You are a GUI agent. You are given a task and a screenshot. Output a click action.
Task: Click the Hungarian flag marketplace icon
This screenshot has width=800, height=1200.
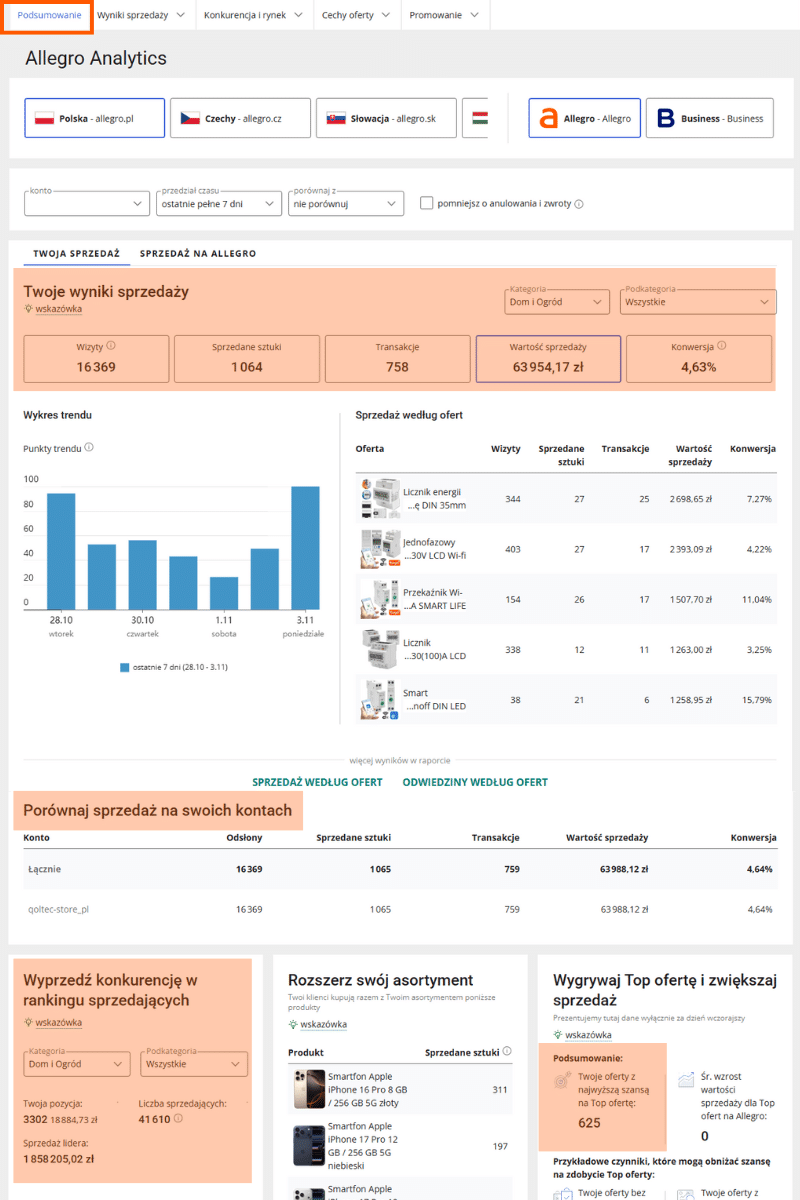pyautogui.click(x=480, y=118)
